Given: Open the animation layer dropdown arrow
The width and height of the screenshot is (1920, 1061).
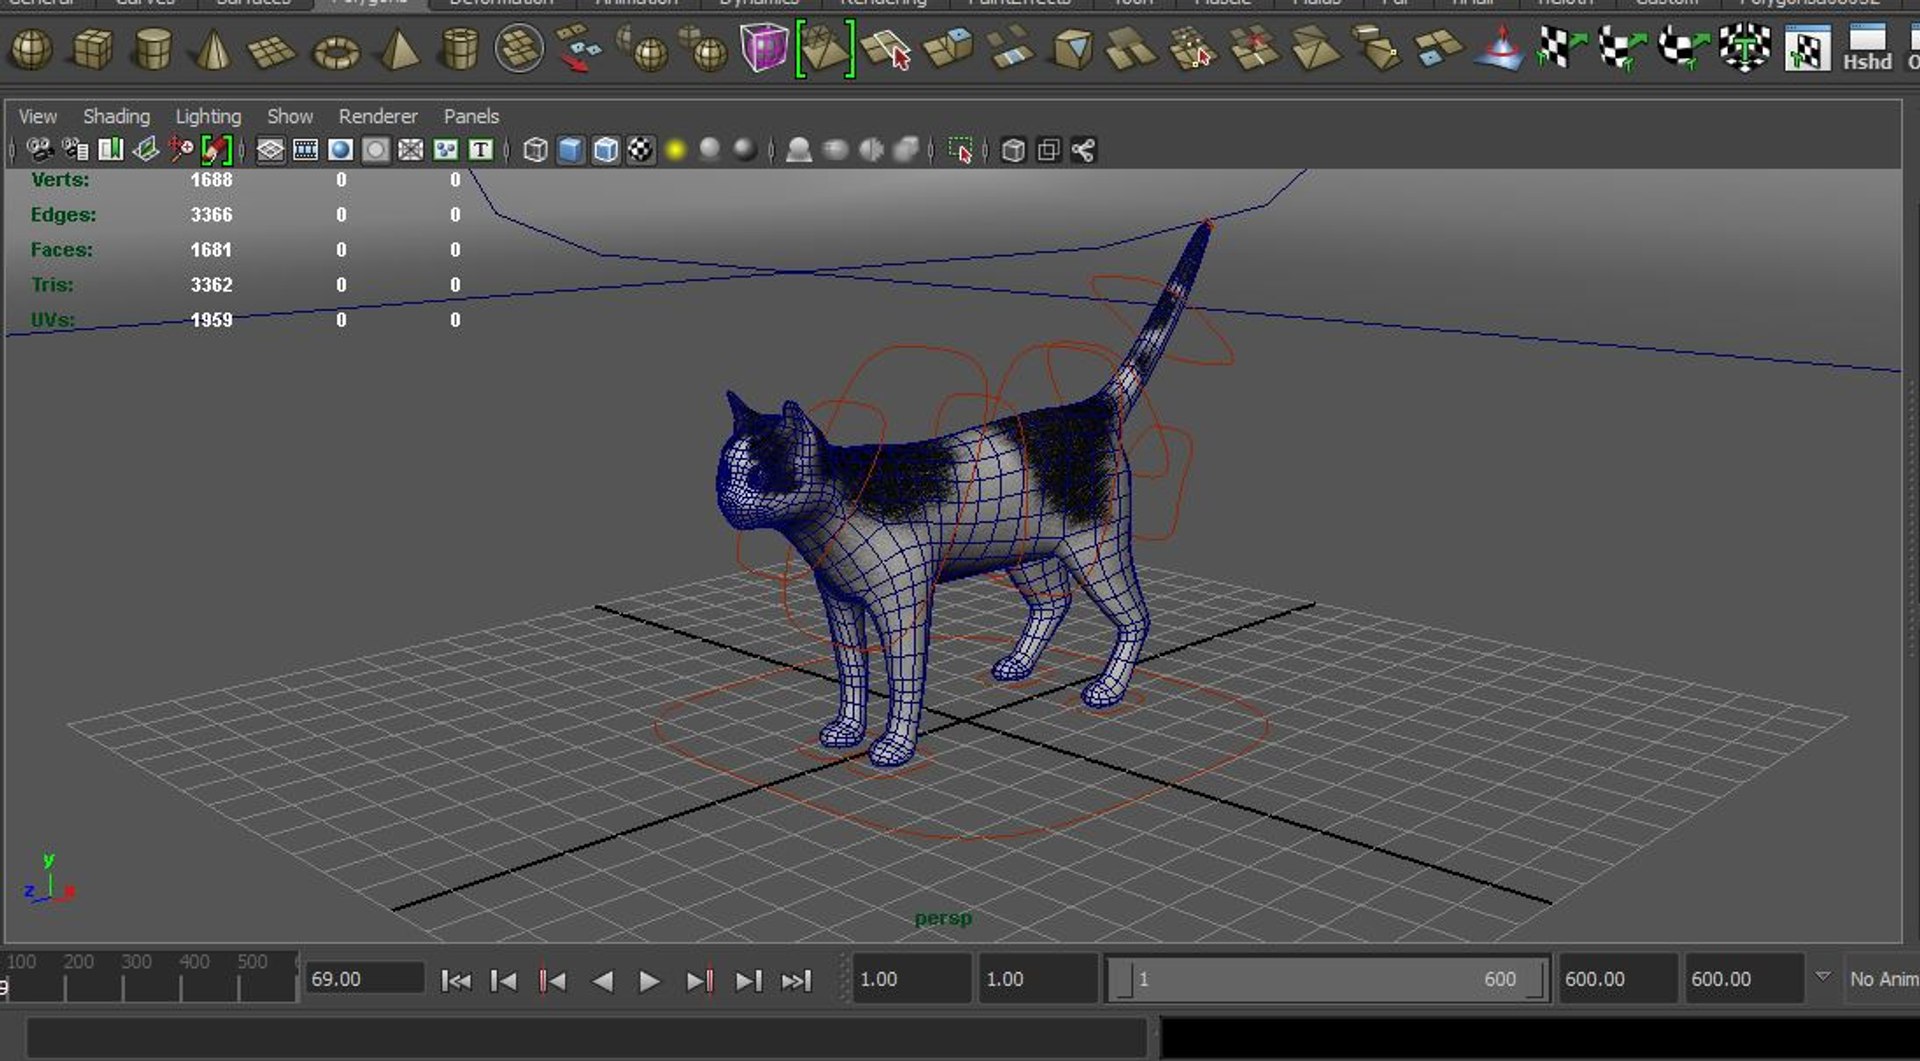Looking at the screenshot, I should click(1823, 977).
